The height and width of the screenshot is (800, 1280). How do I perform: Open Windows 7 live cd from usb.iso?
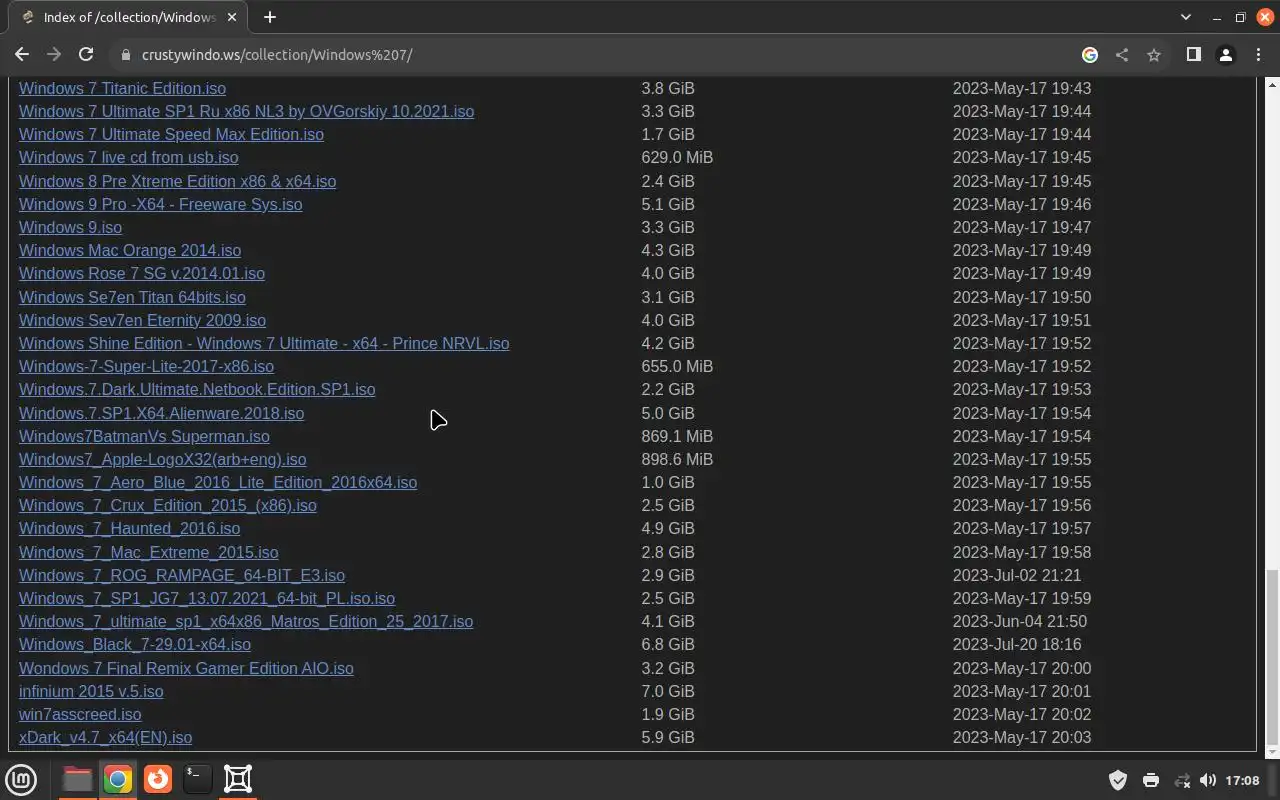click(128, 157)
